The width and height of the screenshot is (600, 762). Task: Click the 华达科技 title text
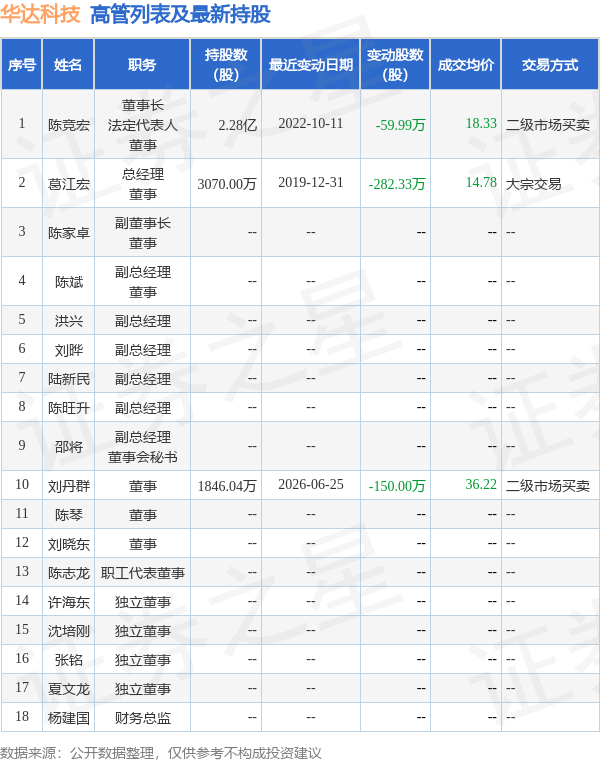[40, 14]
